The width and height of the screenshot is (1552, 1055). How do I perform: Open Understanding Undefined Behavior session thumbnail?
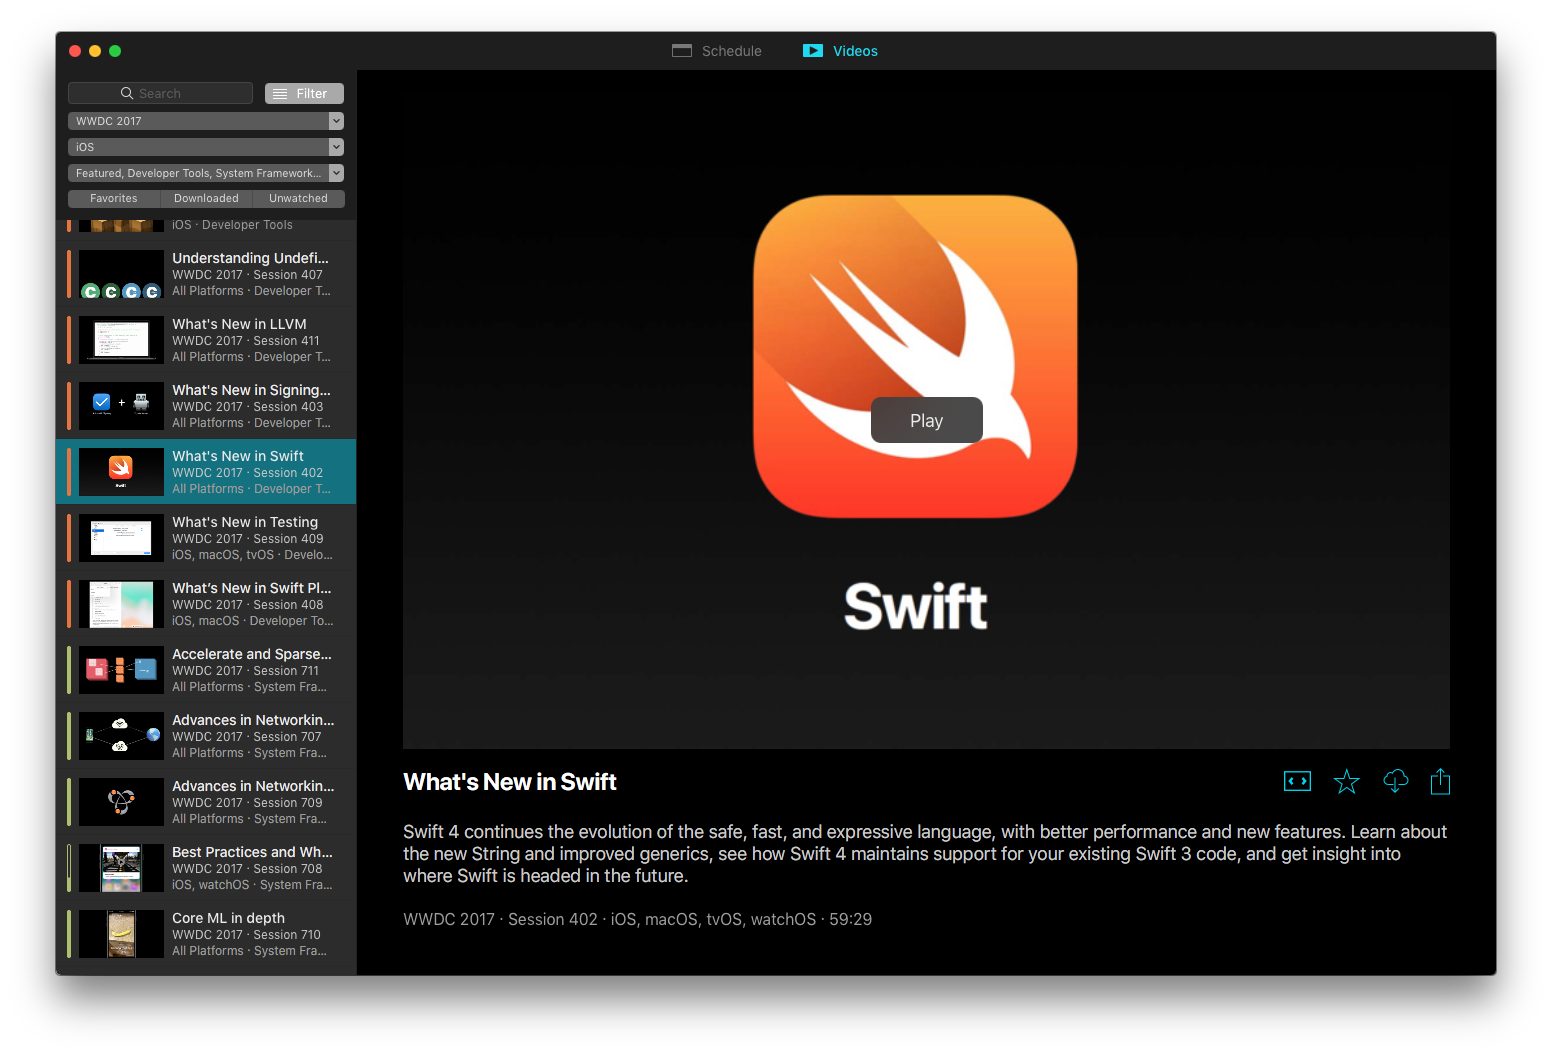click(x=121, y=274)
